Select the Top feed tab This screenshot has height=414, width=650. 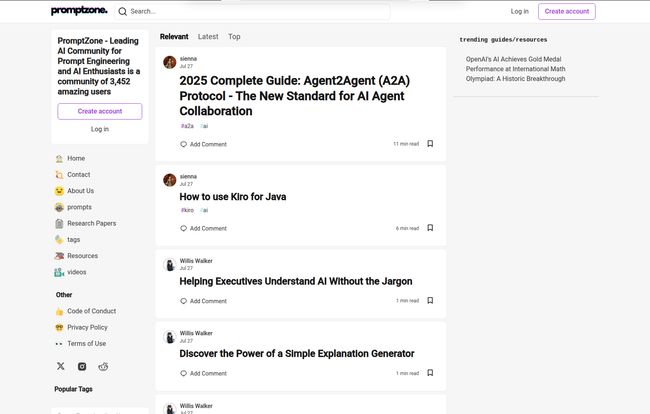tap(234, 37)
